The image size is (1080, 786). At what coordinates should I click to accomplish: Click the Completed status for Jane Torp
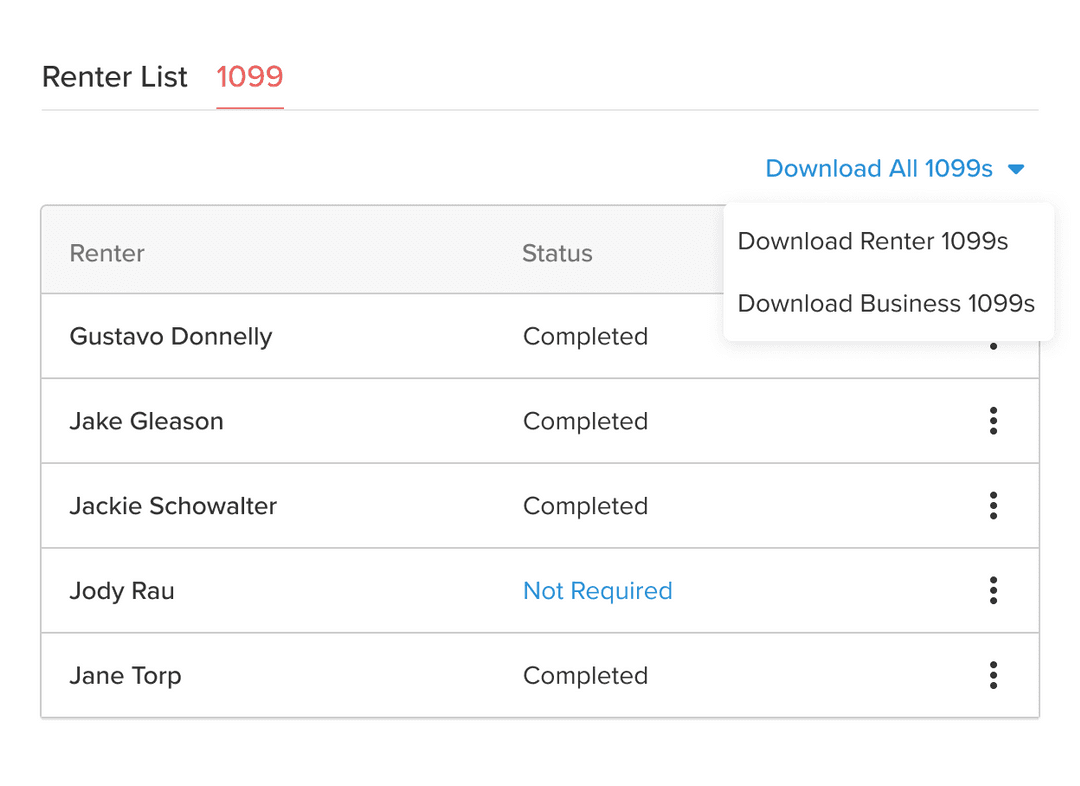click(x=585, y=676)
